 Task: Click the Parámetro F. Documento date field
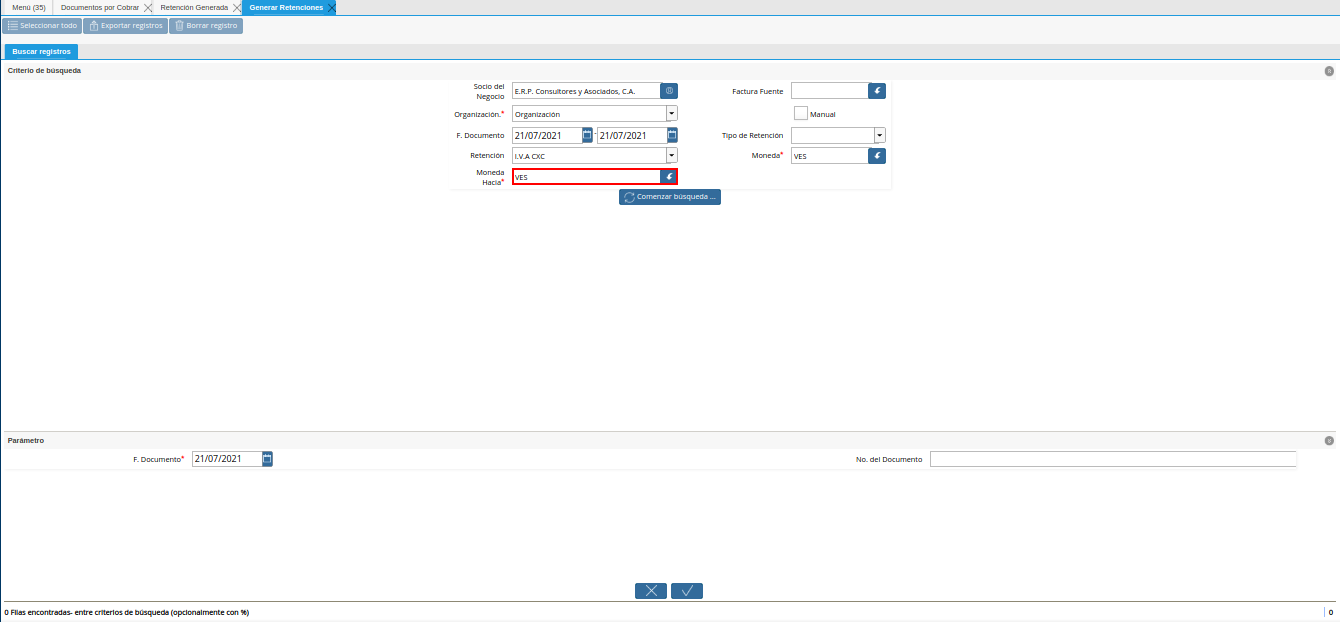point(227,459)
